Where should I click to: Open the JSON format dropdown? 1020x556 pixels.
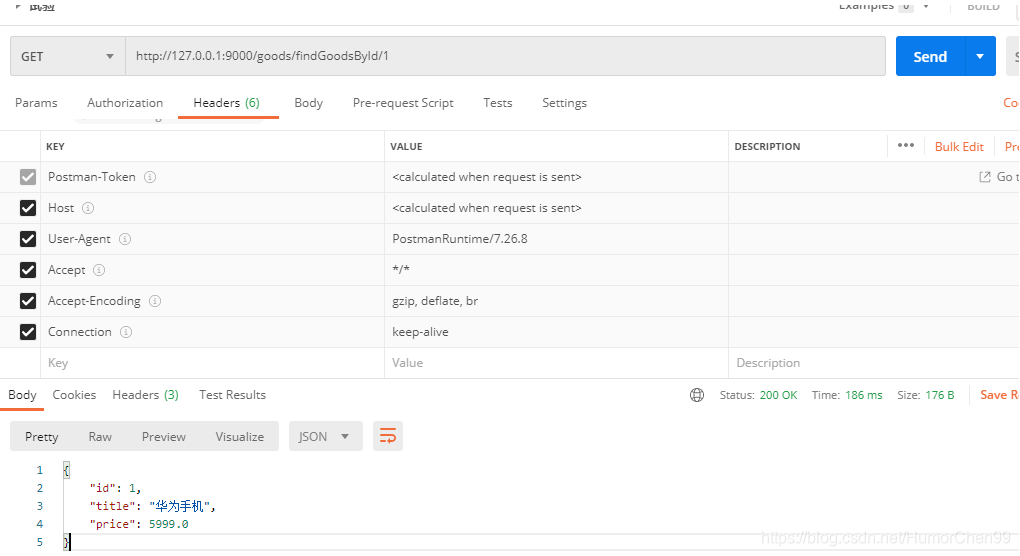tap(325, 436)
